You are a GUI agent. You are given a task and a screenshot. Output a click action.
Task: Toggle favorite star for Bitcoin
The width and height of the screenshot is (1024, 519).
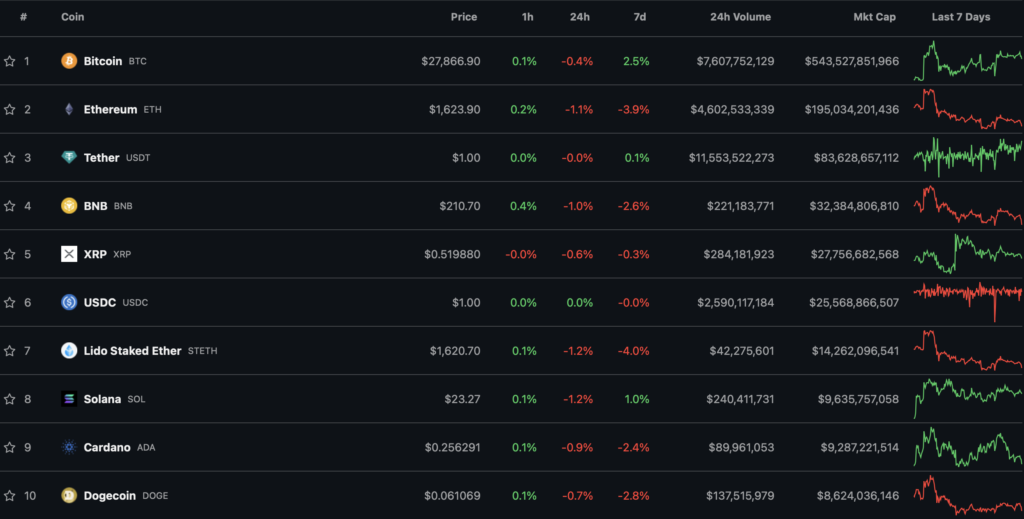10,61
